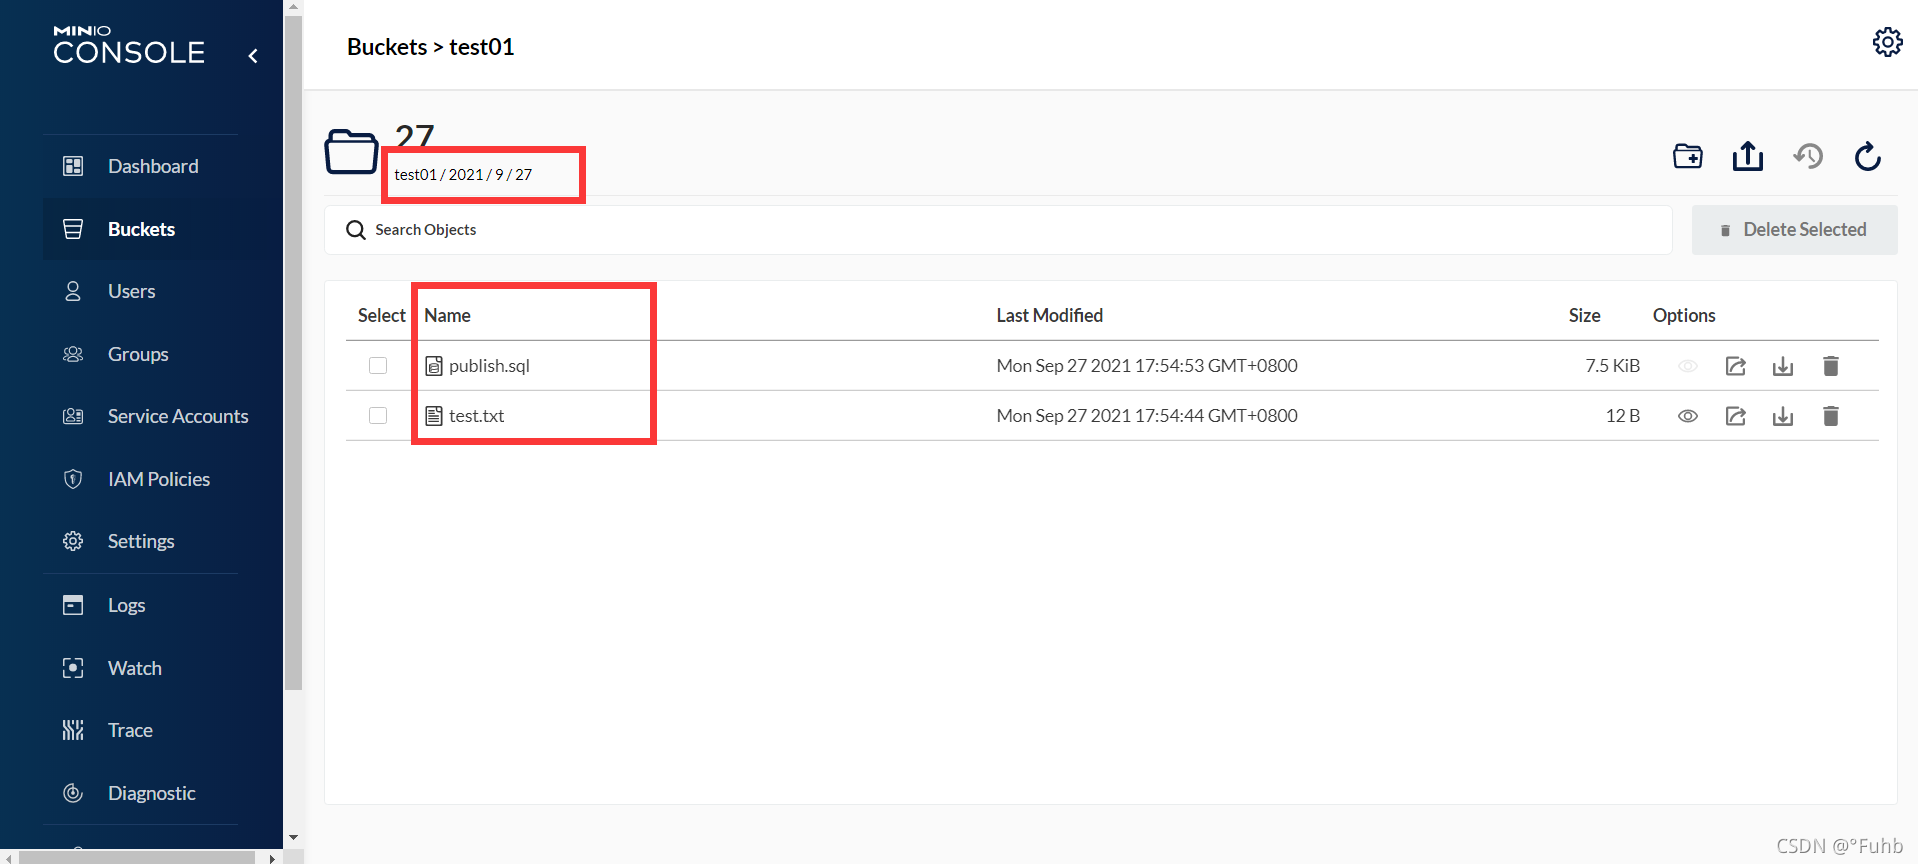Click the create new folder icon
The width and height of the screenshot is (1918, 864).
pyautogui.click(x=1688, y=156)
